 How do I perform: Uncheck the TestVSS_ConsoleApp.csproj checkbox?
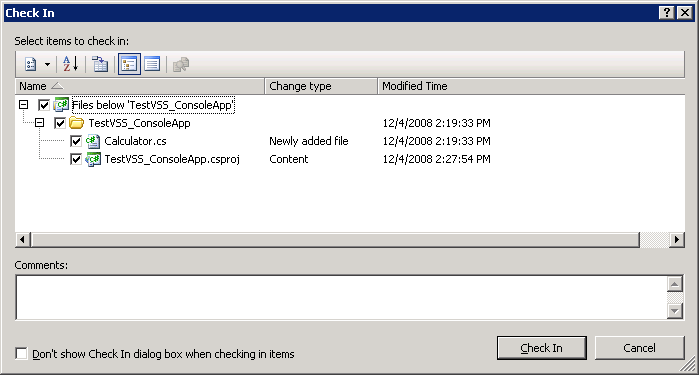pos(76,159)
